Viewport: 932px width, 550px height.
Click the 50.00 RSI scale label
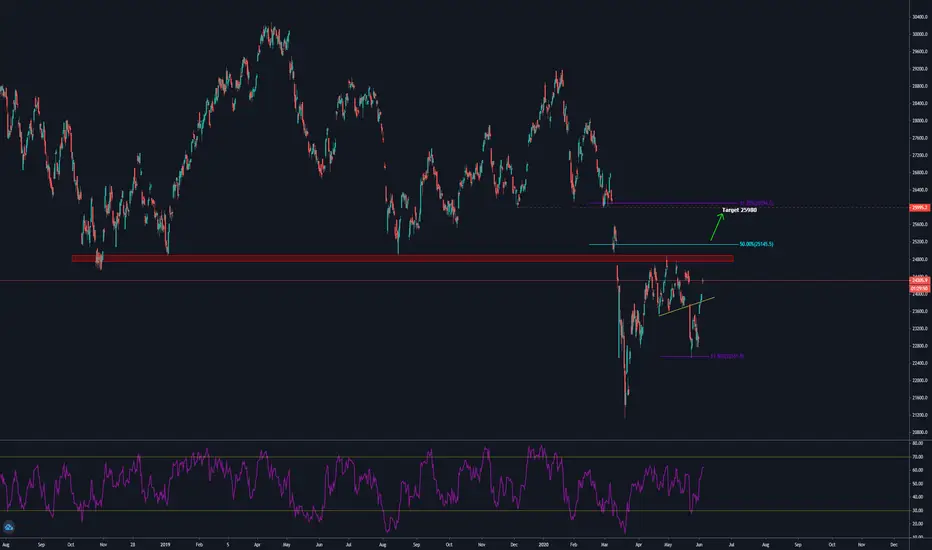click(x=918, y=483)
